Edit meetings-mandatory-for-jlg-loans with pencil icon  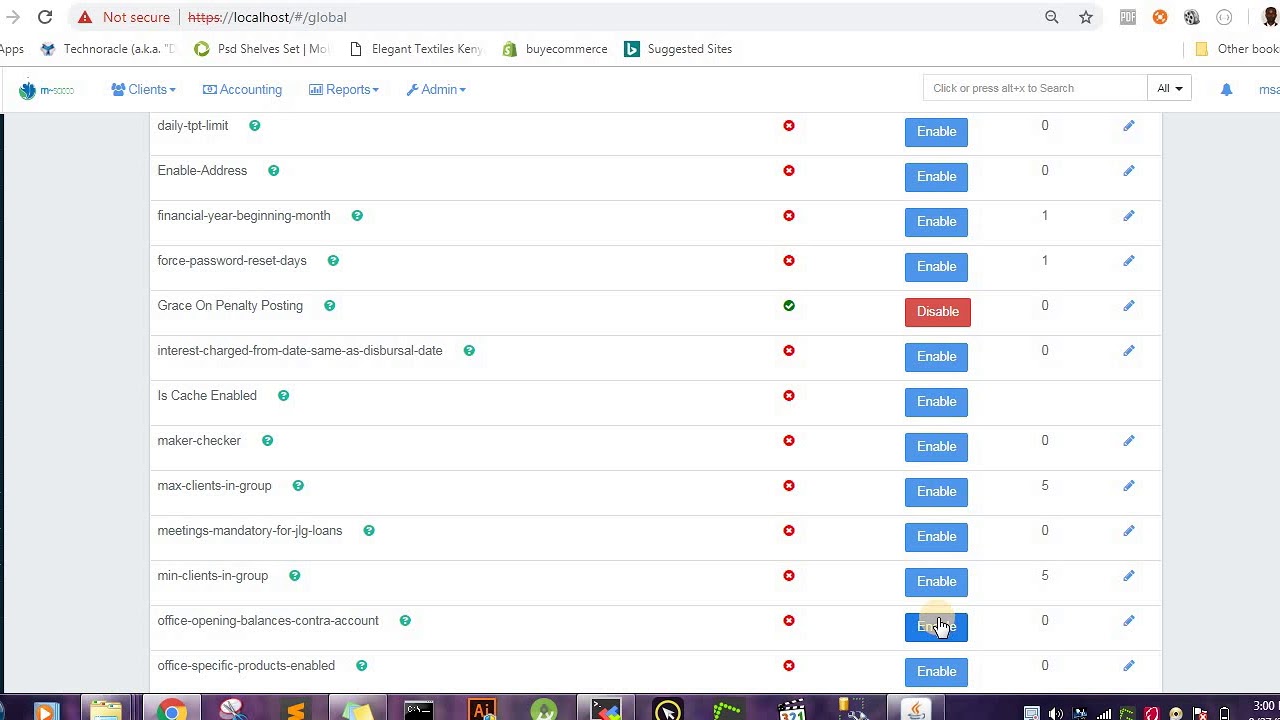(1129, 531)
